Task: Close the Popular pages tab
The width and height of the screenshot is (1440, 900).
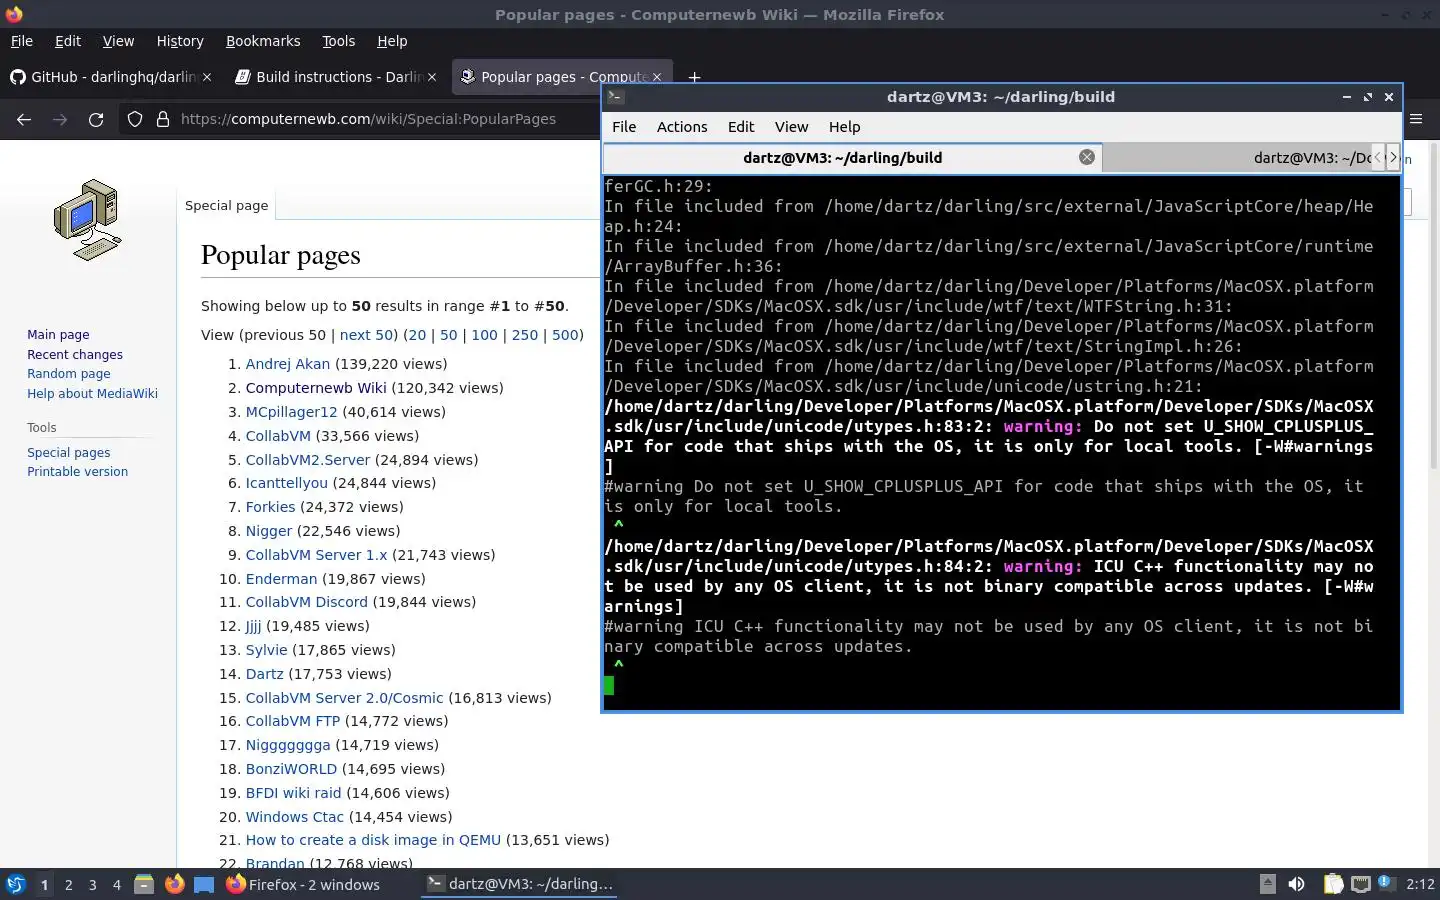Action: click(657, 77)
